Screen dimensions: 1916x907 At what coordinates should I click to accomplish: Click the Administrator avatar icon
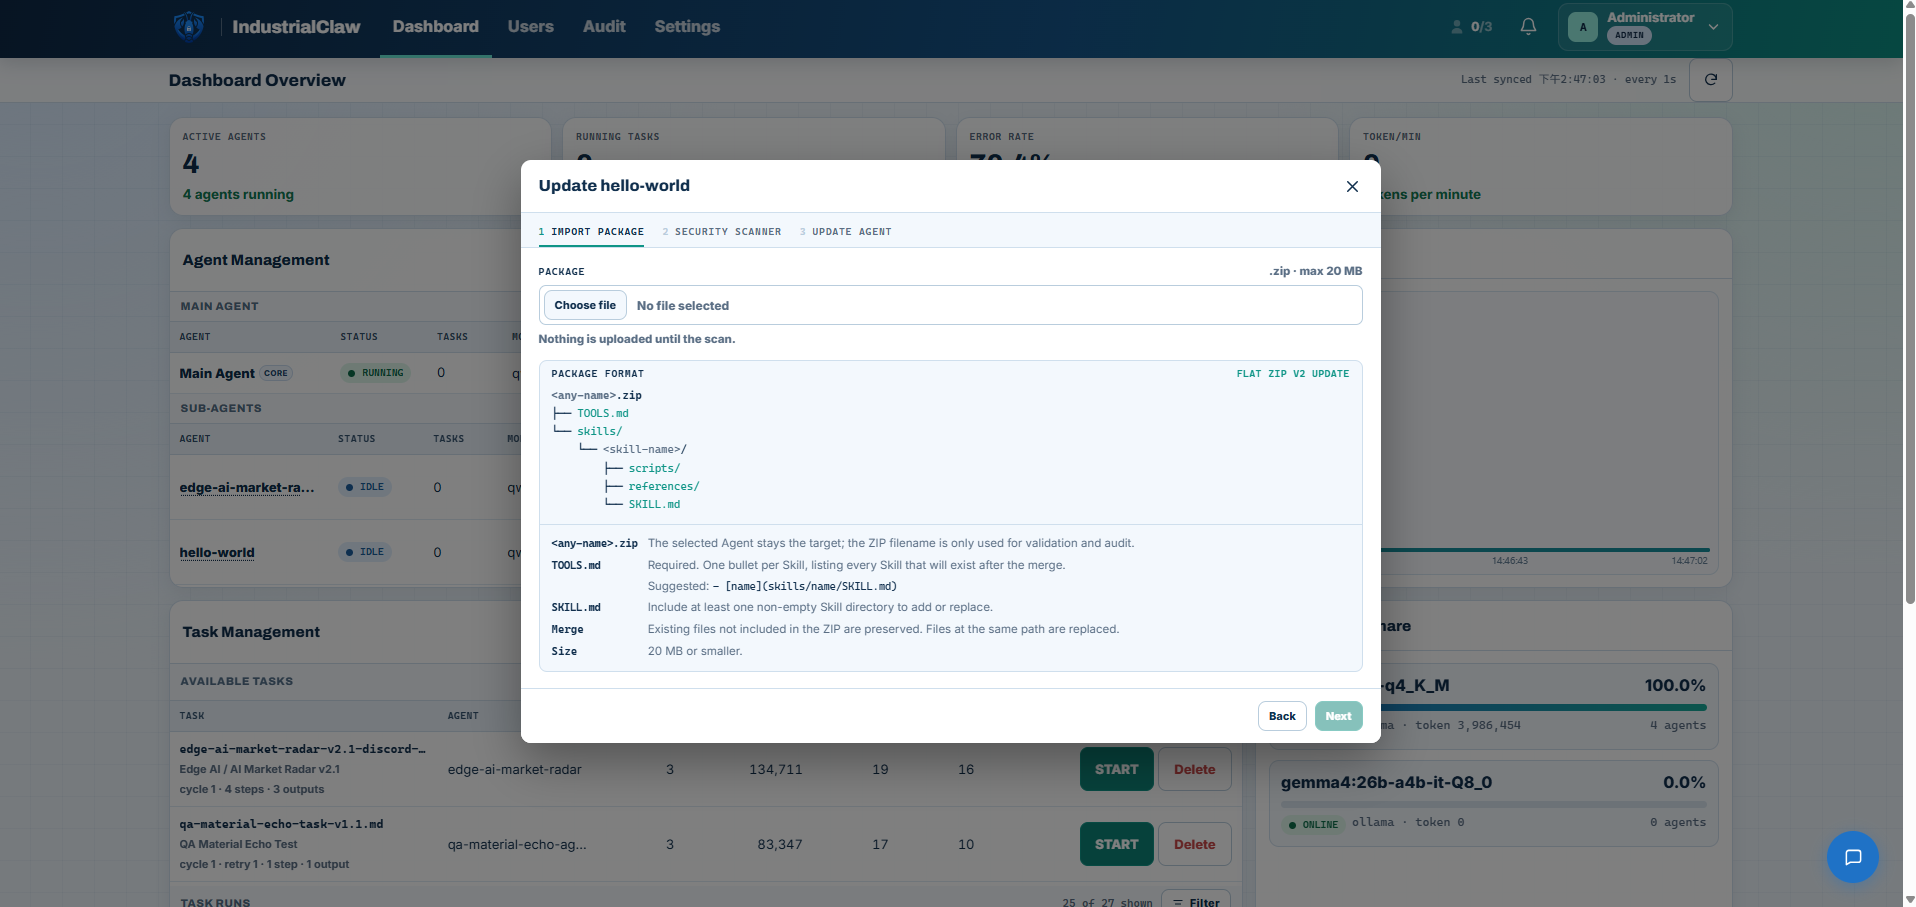1582,27
